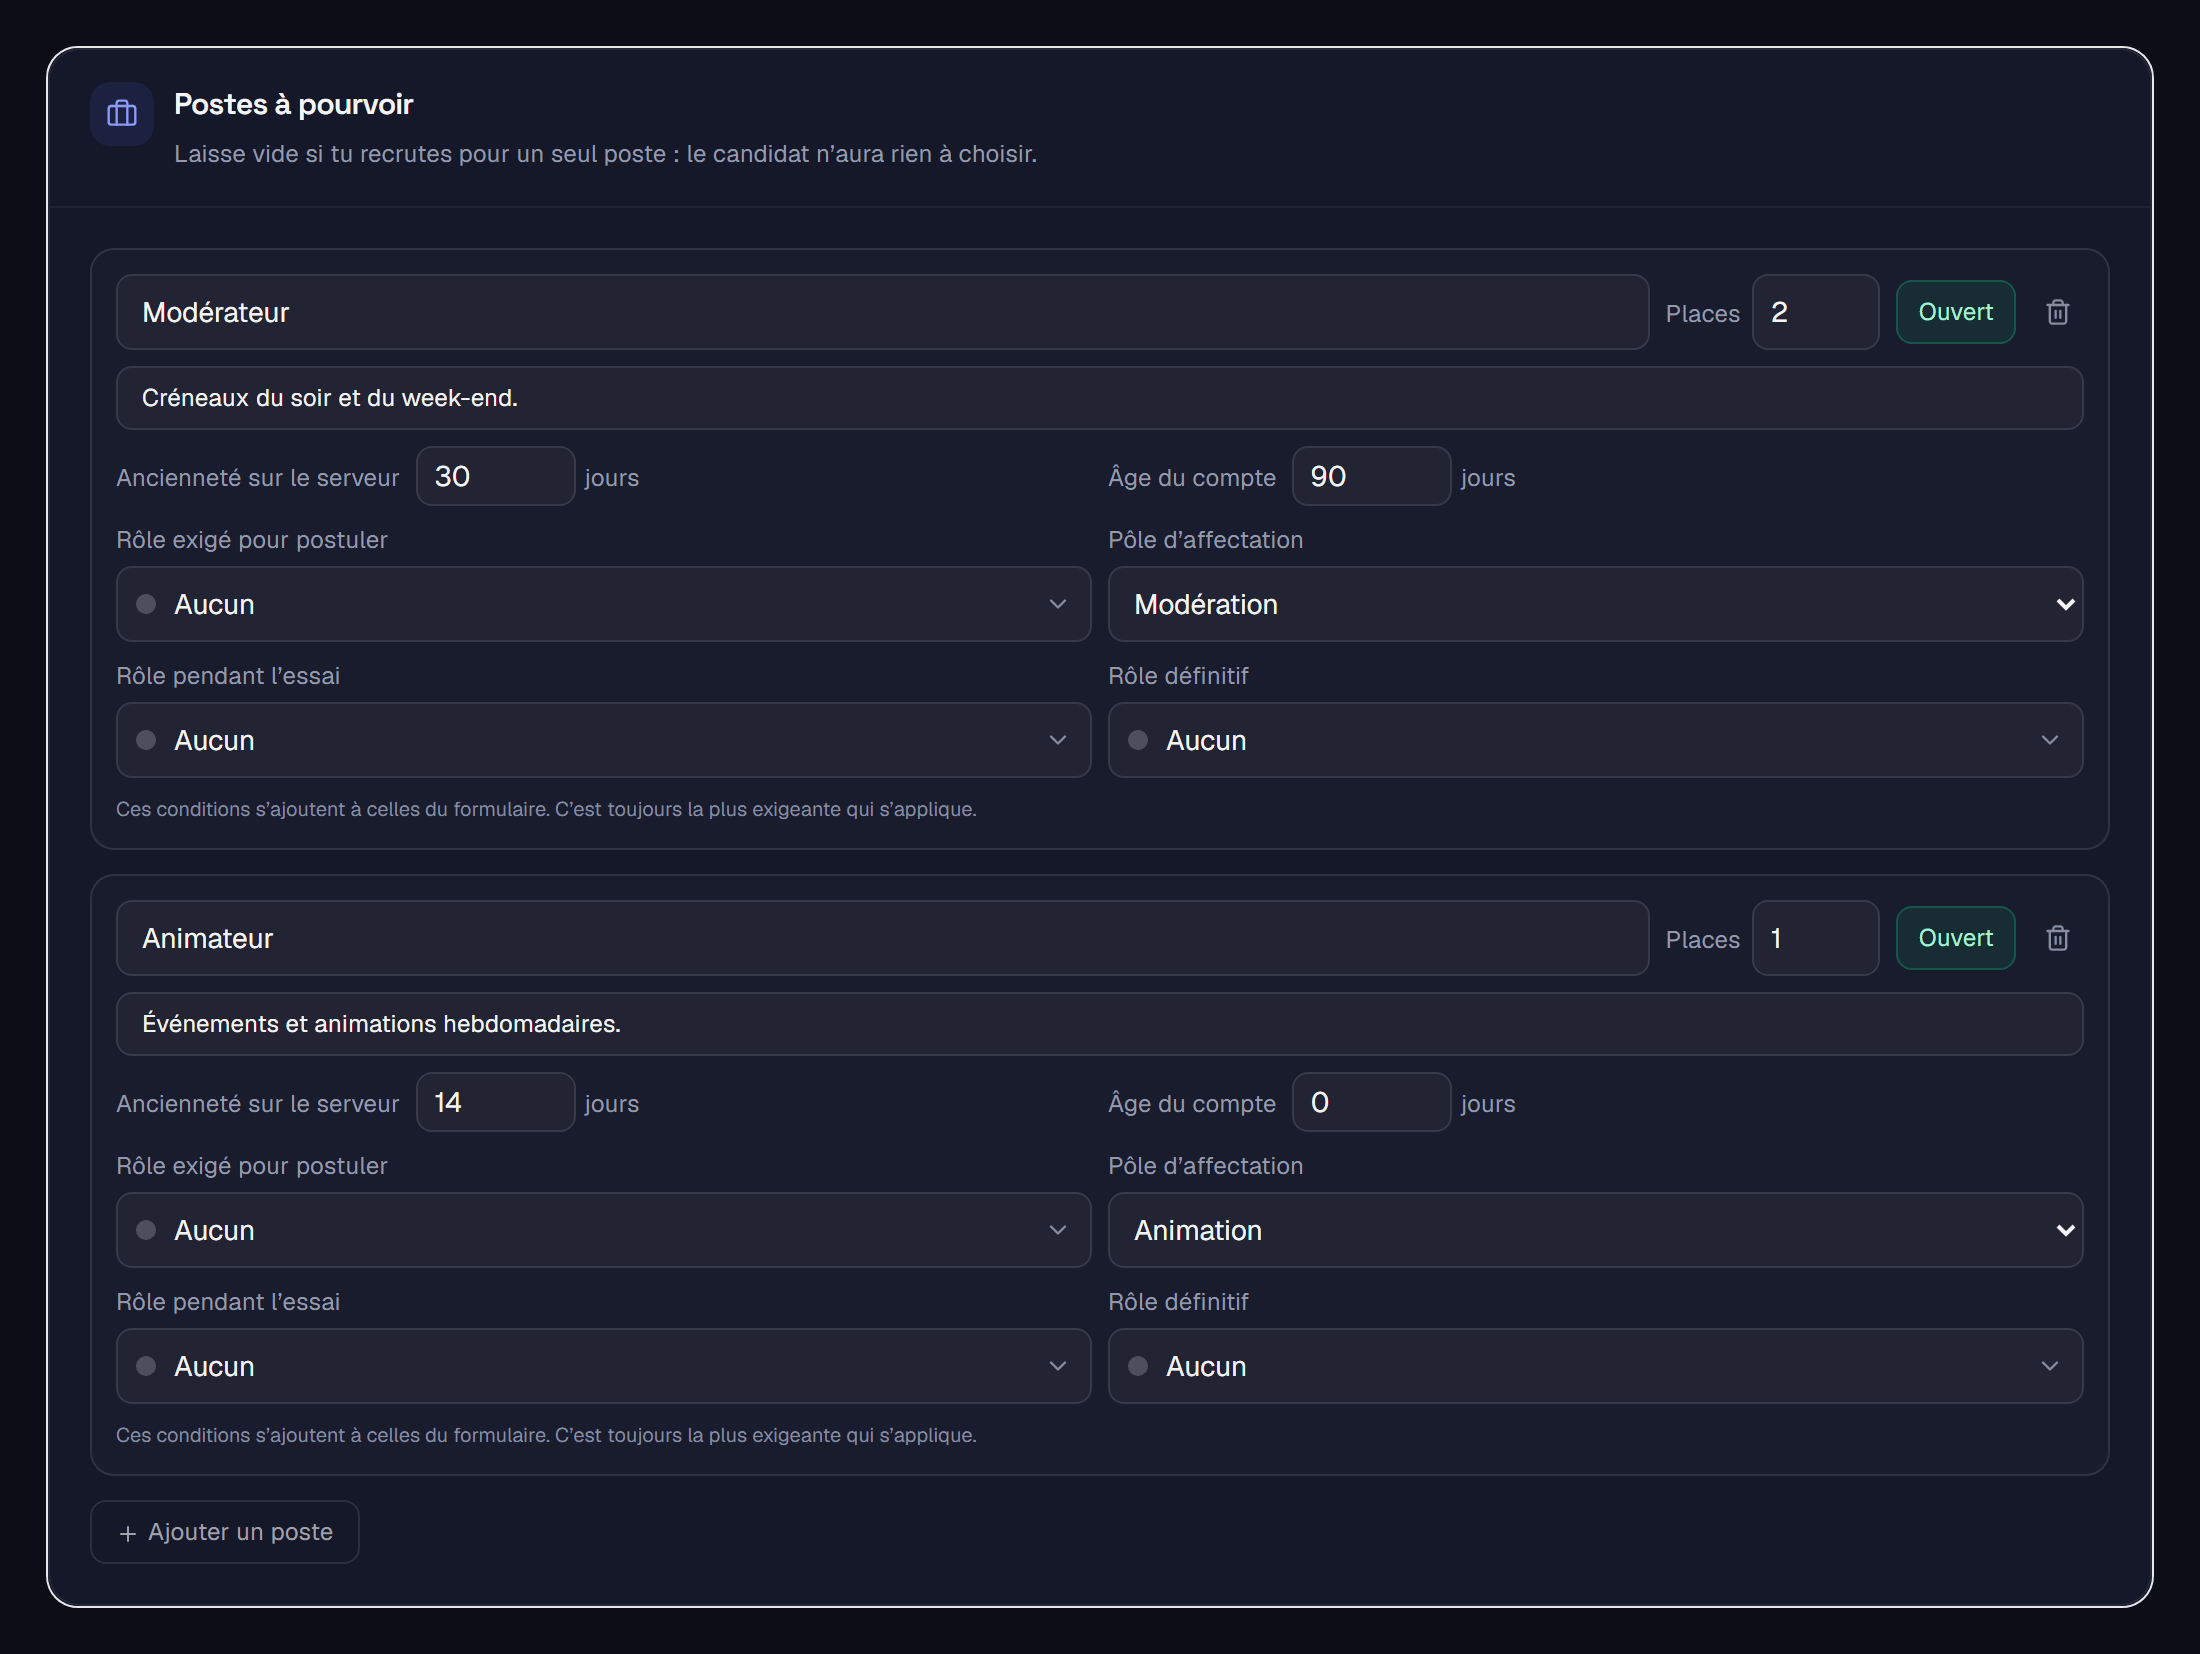Click Modérateur's Âge du compte field showing 90

pos(1371,476)
